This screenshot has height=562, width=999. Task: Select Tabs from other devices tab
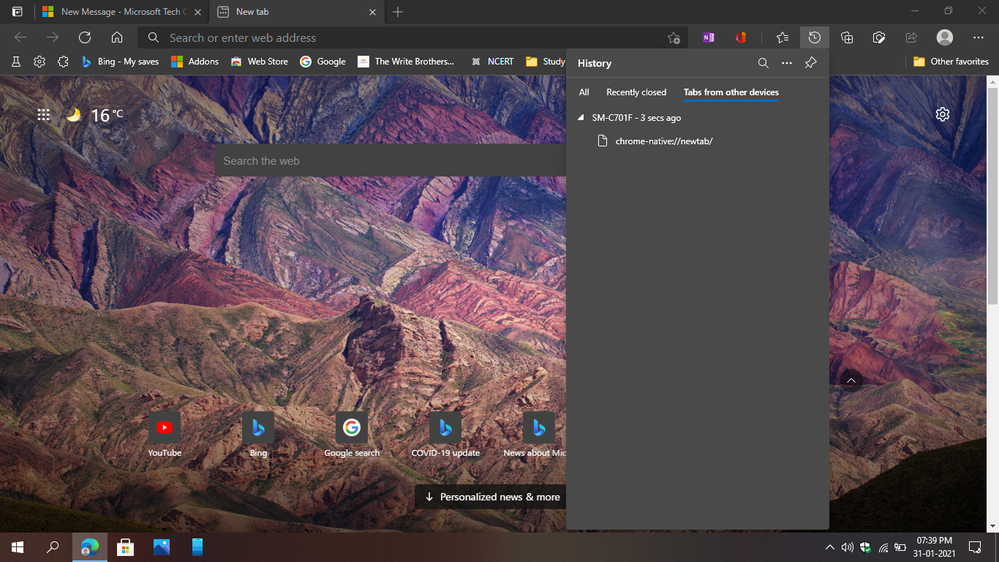tap(731, 92)
